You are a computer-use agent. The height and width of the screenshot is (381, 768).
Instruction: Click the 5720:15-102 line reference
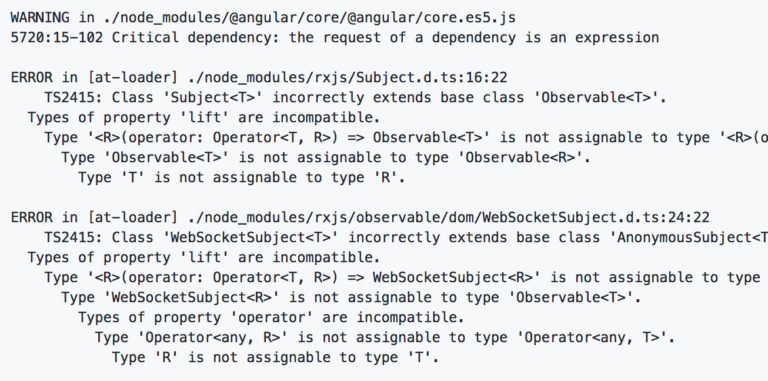click(56, 38)
